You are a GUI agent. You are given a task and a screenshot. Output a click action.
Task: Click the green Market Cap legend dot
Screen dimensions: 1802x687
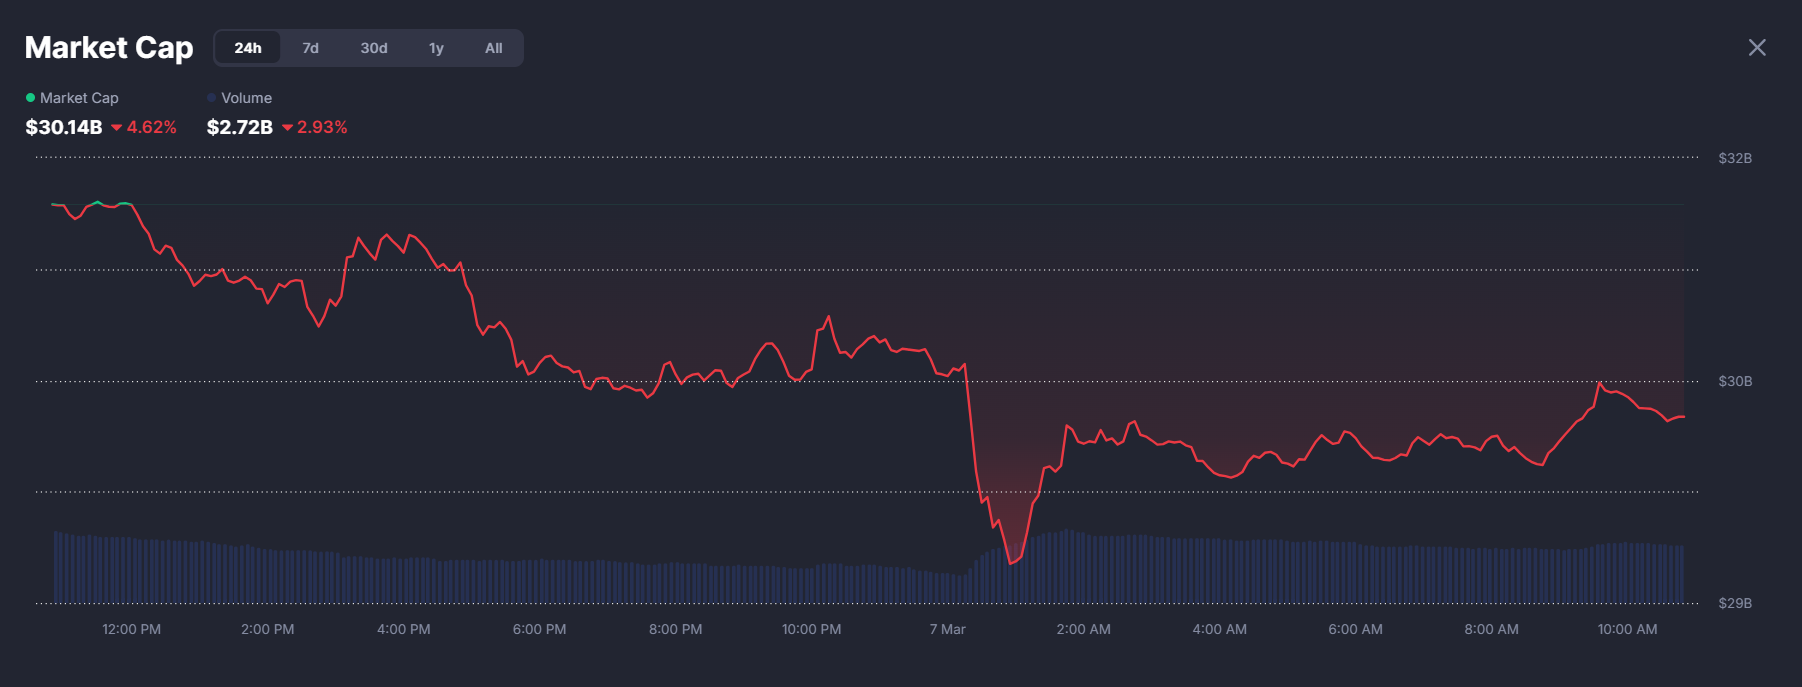(x=30, y=98)
